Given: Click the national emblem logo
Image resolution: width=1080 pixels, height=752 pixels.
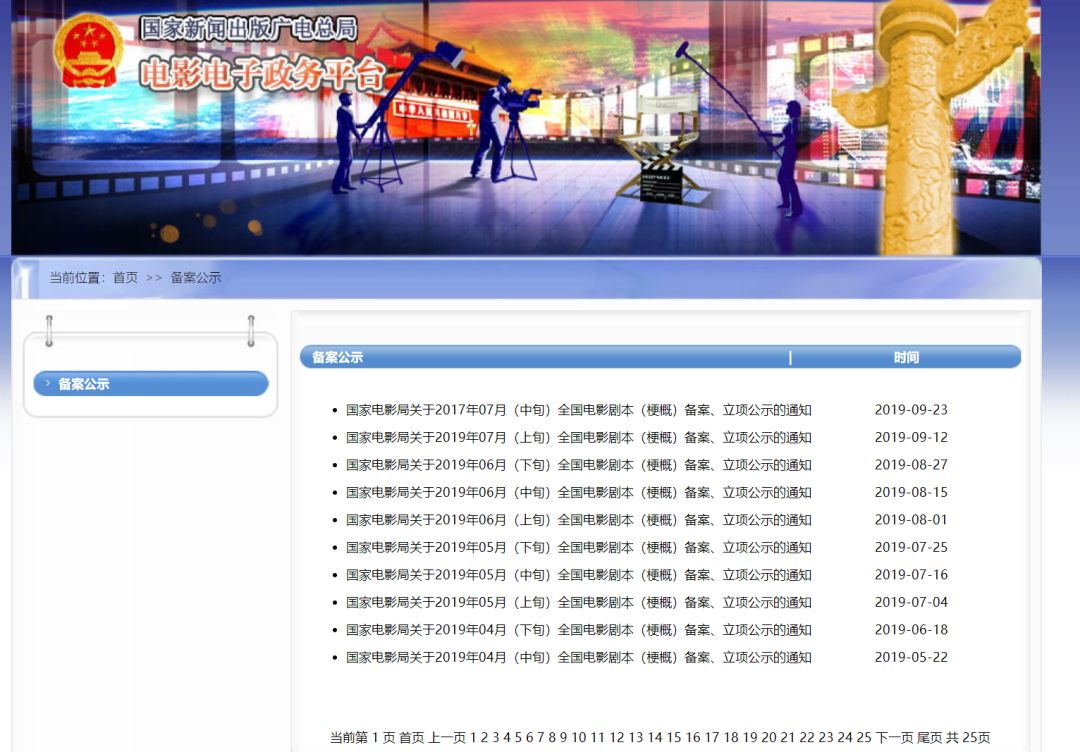Looking at the screenshot, I should (89, 52).
